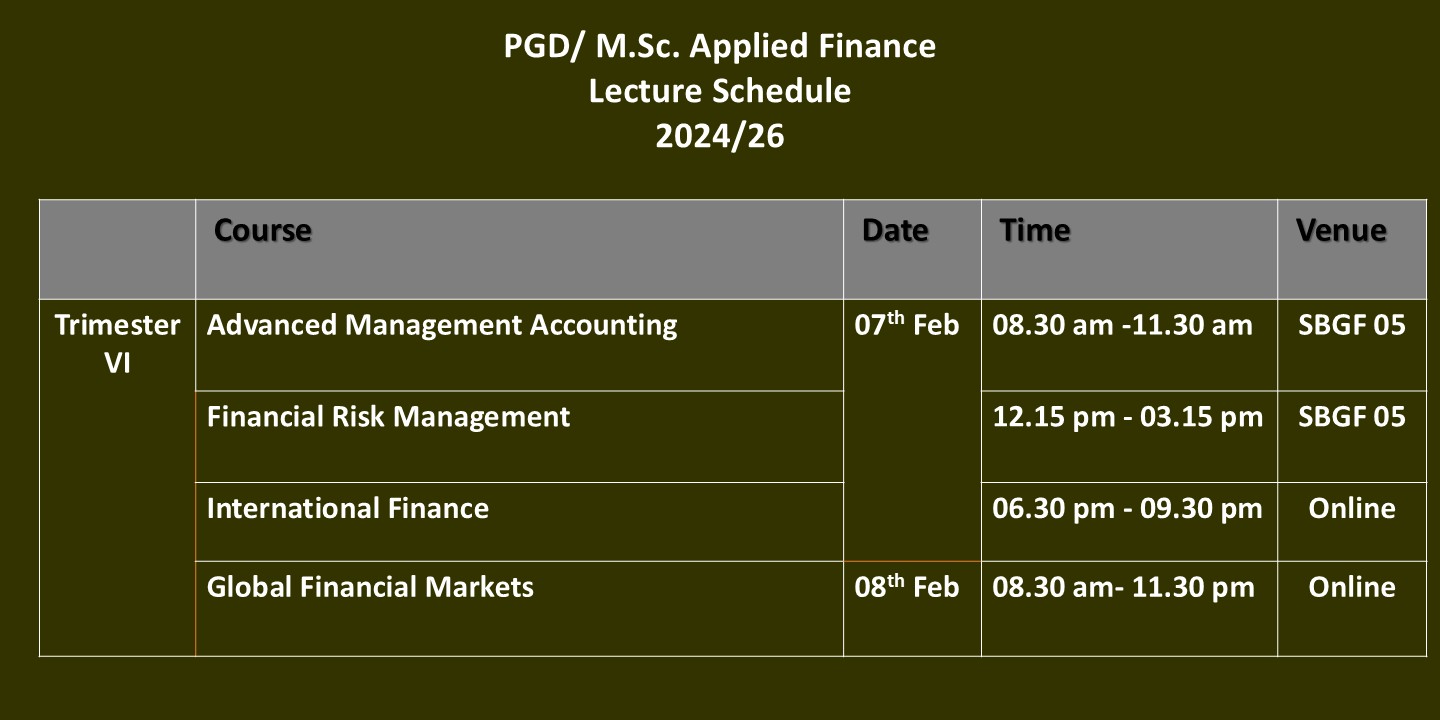Select the Online venue for Global Financial Markets

[x=1351, y=587]
